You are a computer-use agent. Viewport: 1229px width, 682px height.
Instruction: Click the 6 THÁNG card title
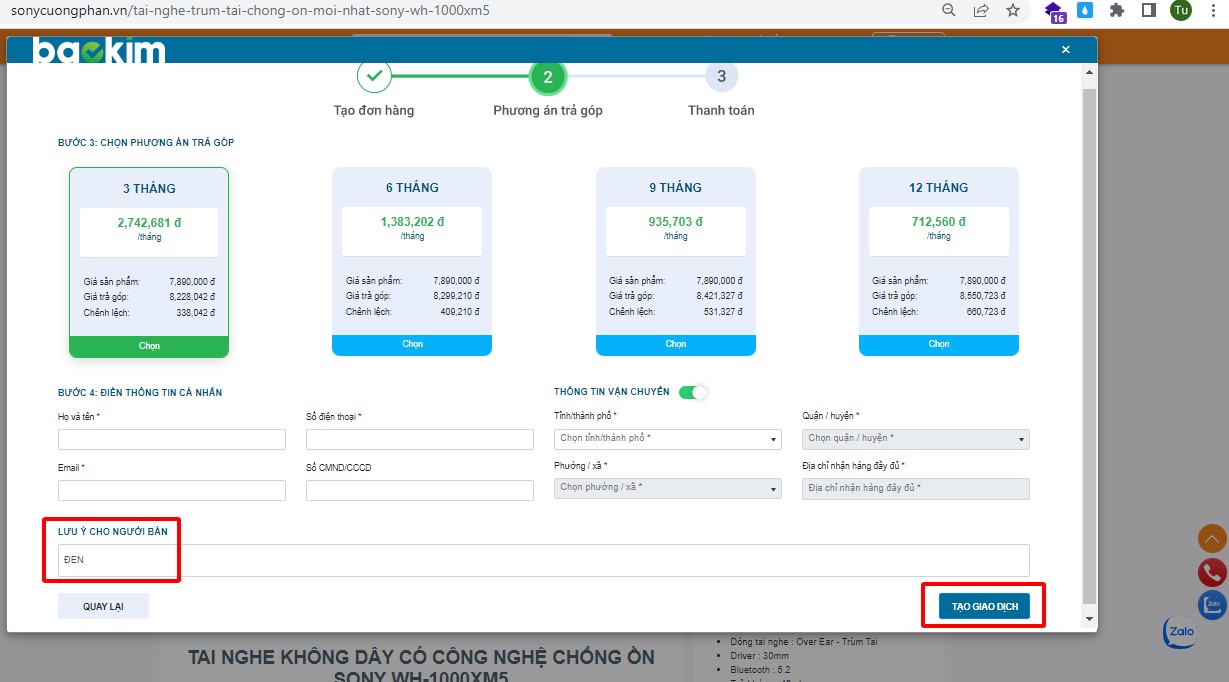click(412, 188)
